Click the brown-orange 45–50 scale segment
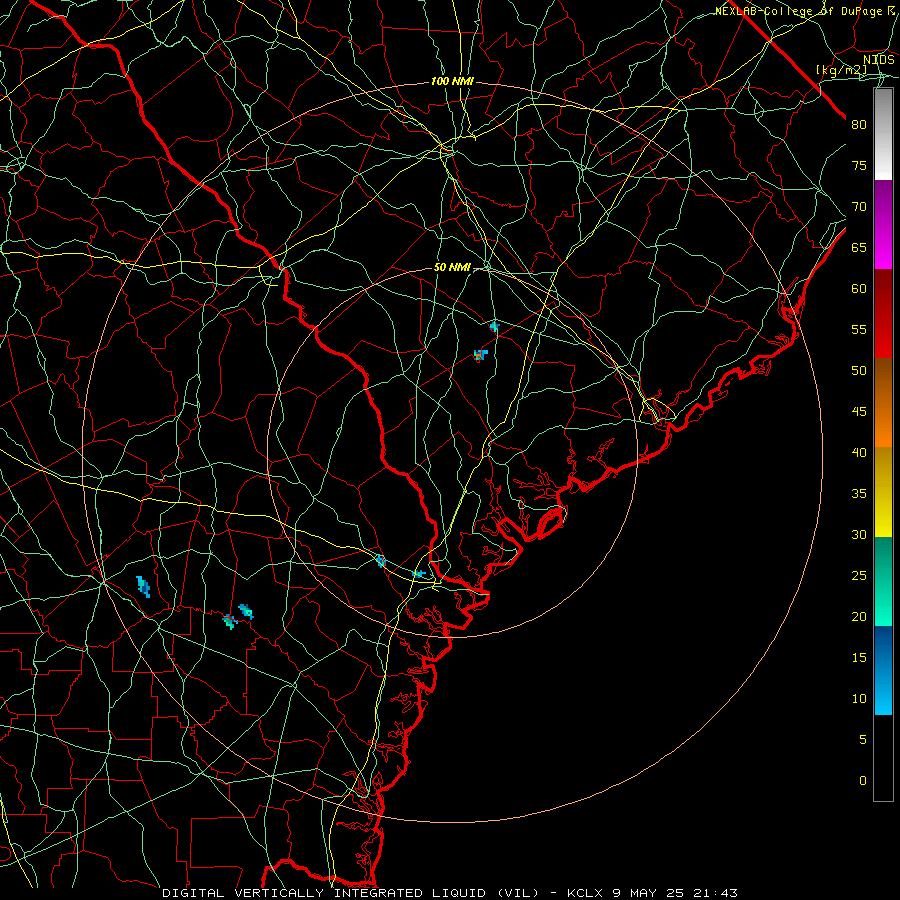The width and height of the screenshot is (900, 900). tap(883, 403)
